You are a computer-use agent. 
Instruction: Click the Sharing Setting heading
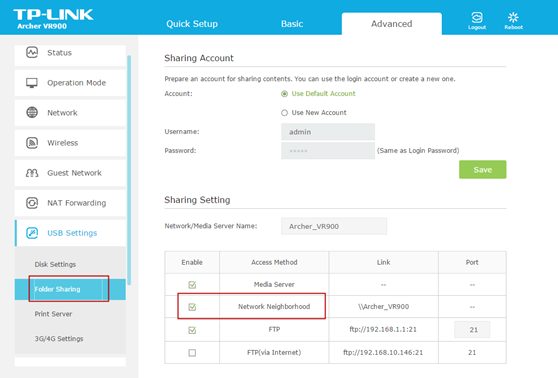click(197, 200)
